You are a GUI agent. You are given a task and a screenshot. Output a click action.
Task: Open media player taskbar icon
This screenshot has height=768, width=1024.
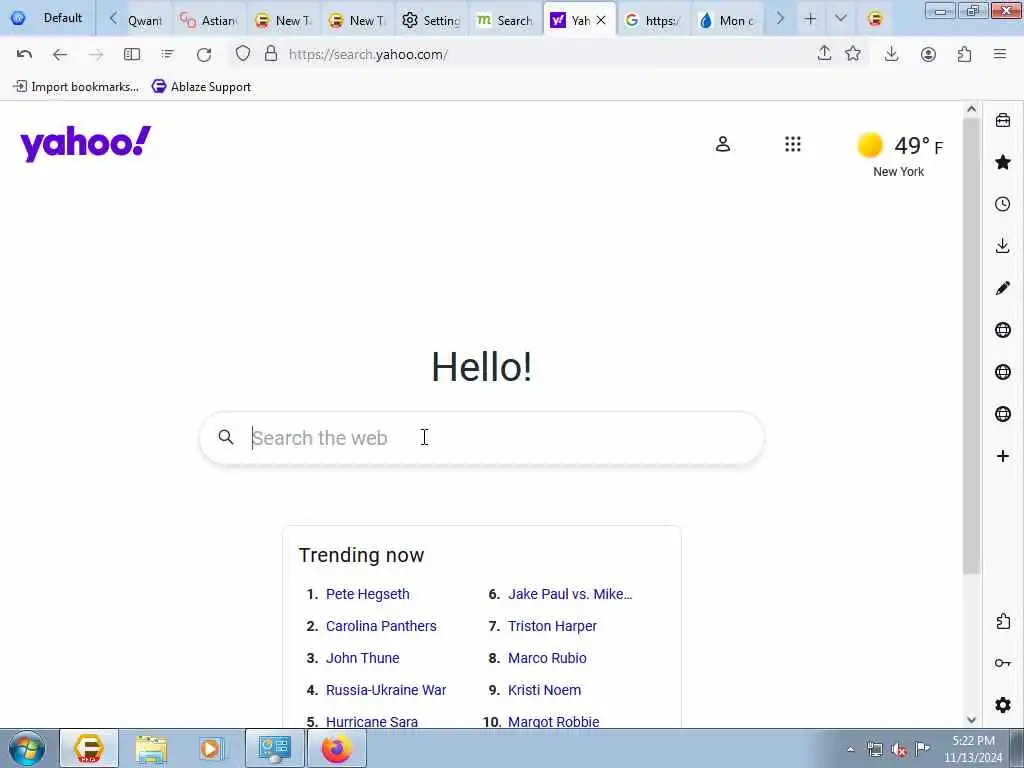(x=212, y=748)
